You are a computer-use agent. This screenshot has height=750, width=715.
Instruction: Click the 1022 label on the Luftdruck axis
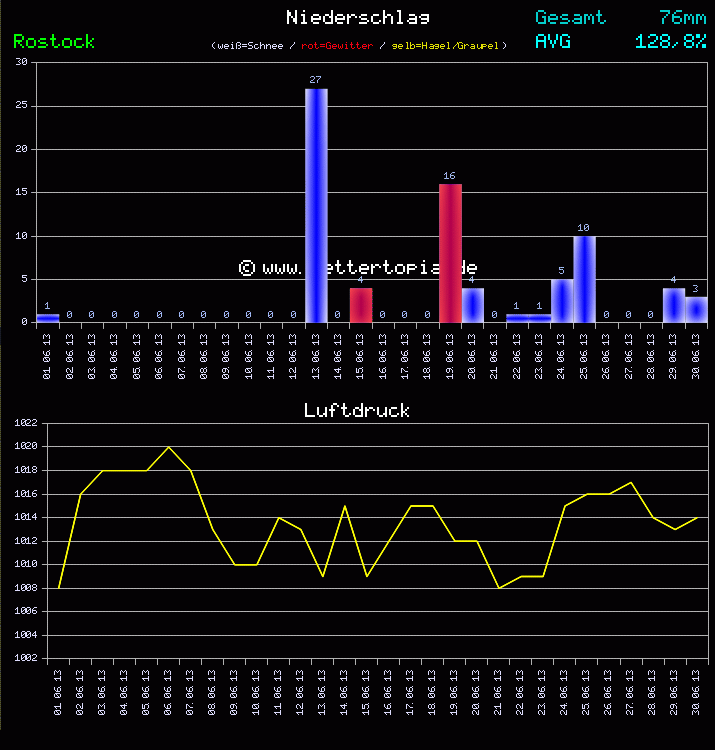(25, 423)
